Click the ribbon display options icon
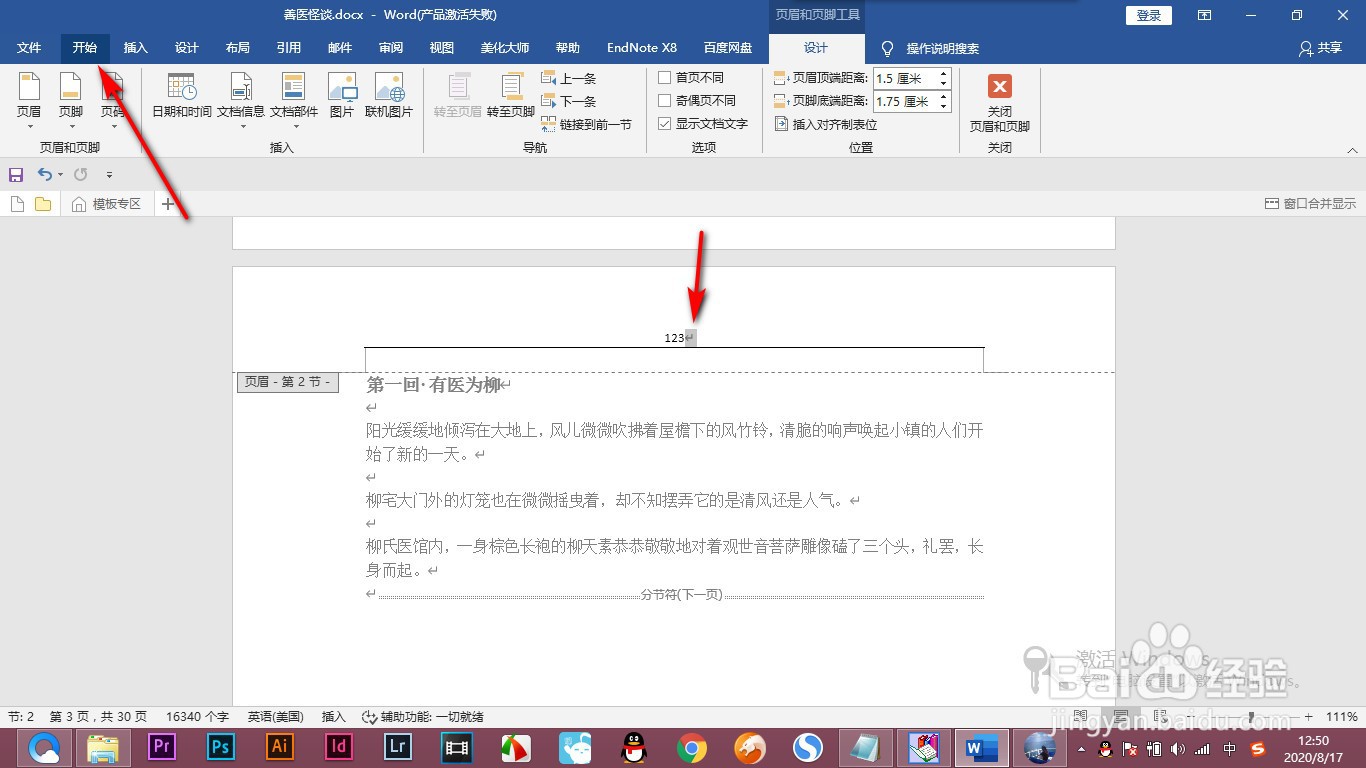The width and height of the screenshot is (1366, 768). 1205,15
